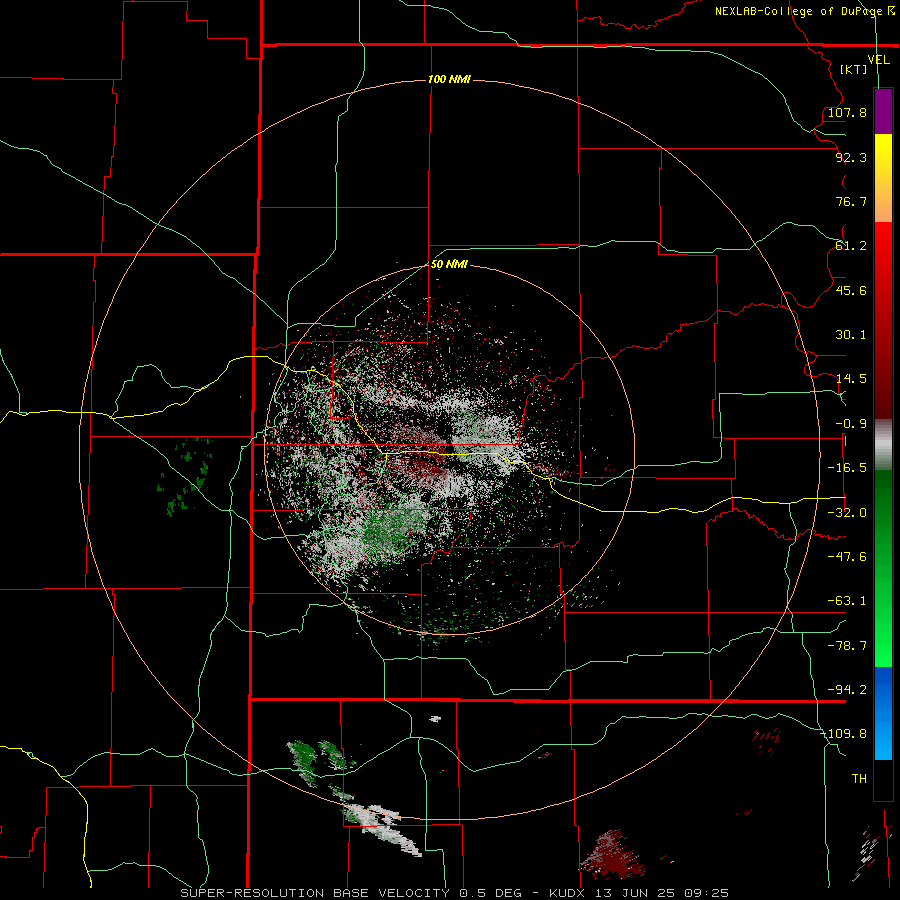The height and width of the screenshot is (900, 900).
Task: Click the VEL legend title
Action: pos(878,59)
